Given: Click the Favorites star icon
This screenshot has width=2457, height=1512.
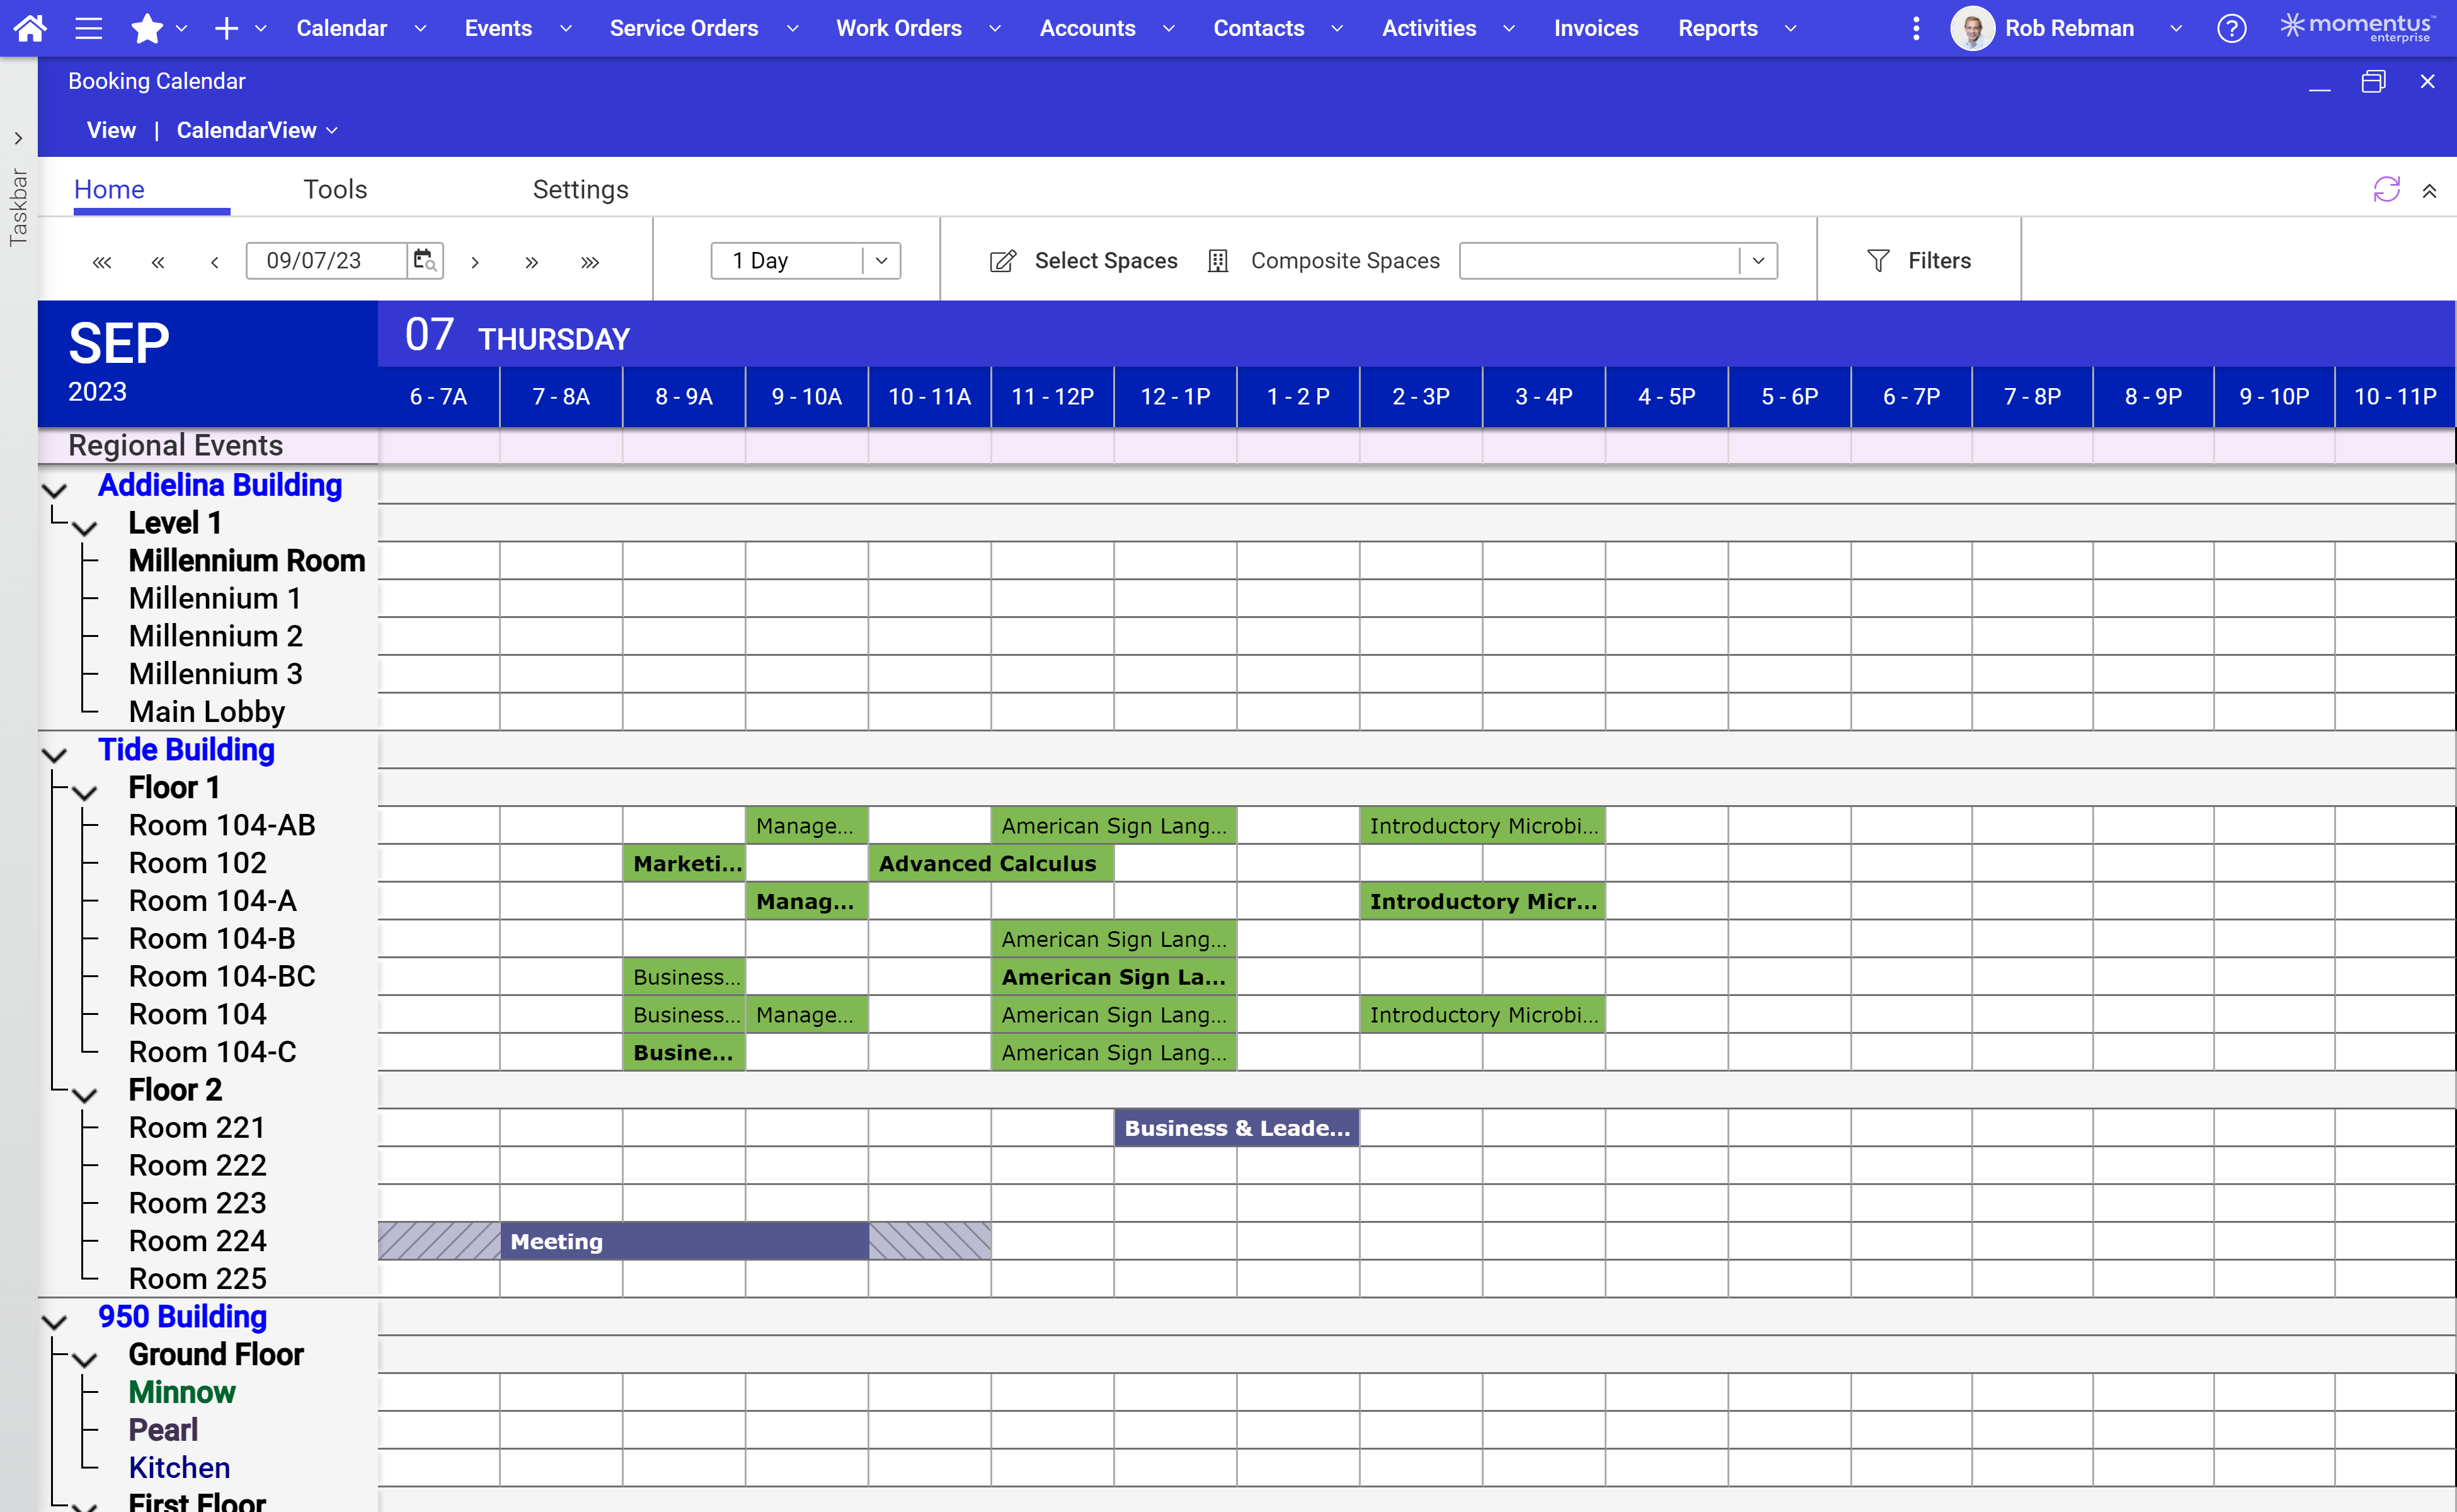Looking at the screenshot, I should [x=146, y=28].
